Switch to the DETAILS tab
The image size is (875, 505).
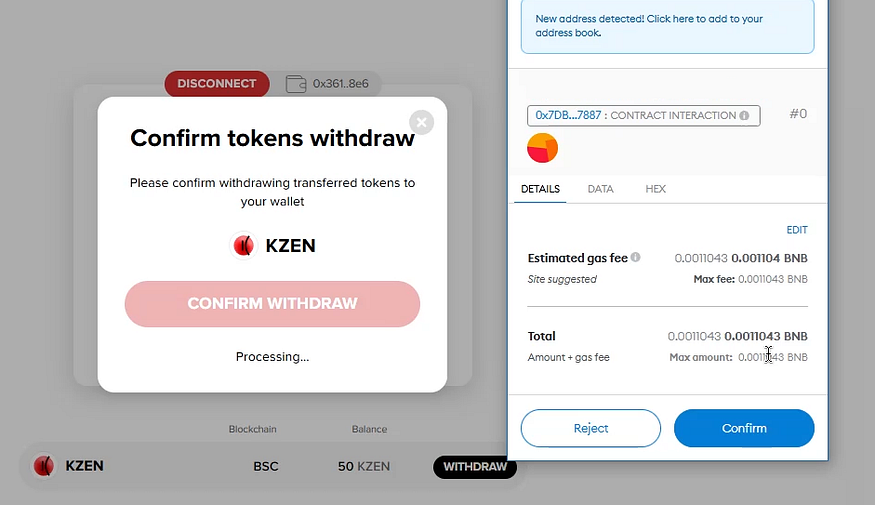click(540, 189)
